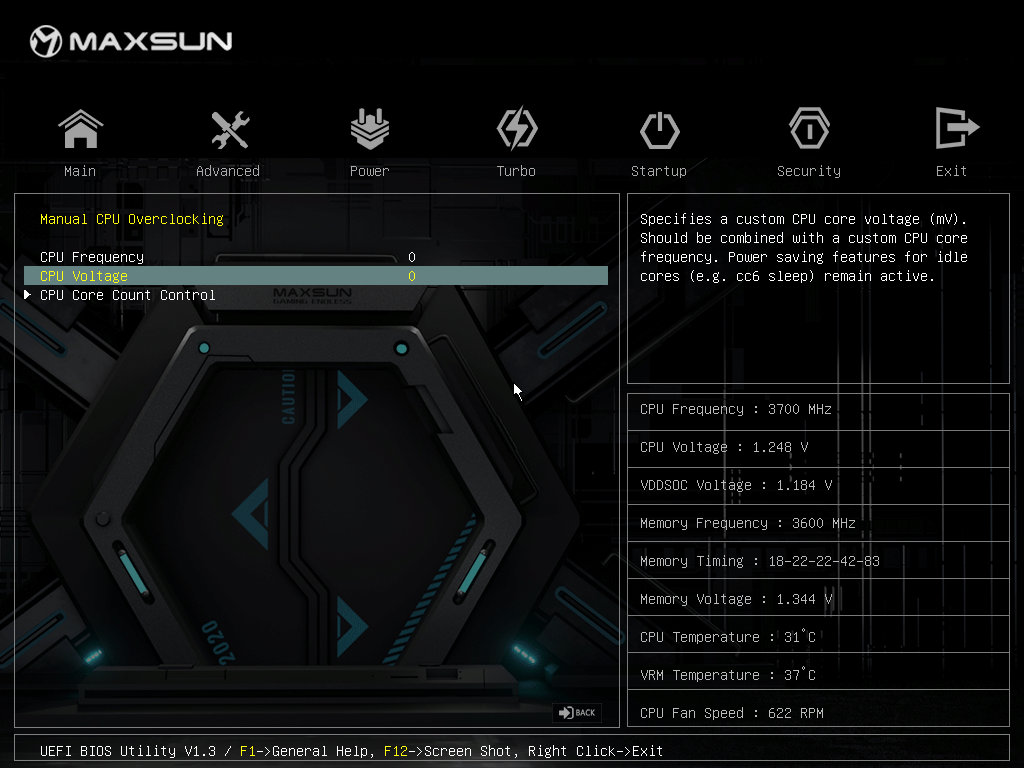Image resolution: width=1024 pixels, height=768 pixels.
Task: Click the CPU Voltage 1.248 V readout
Action: pos(724,447)
